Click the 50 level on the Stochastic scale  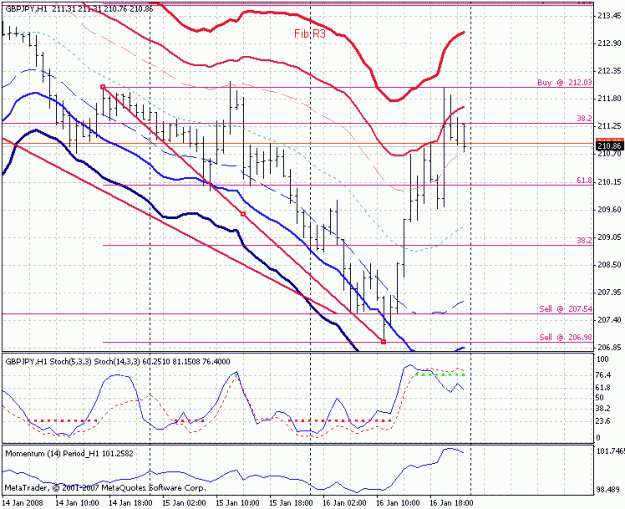point(600,398)
